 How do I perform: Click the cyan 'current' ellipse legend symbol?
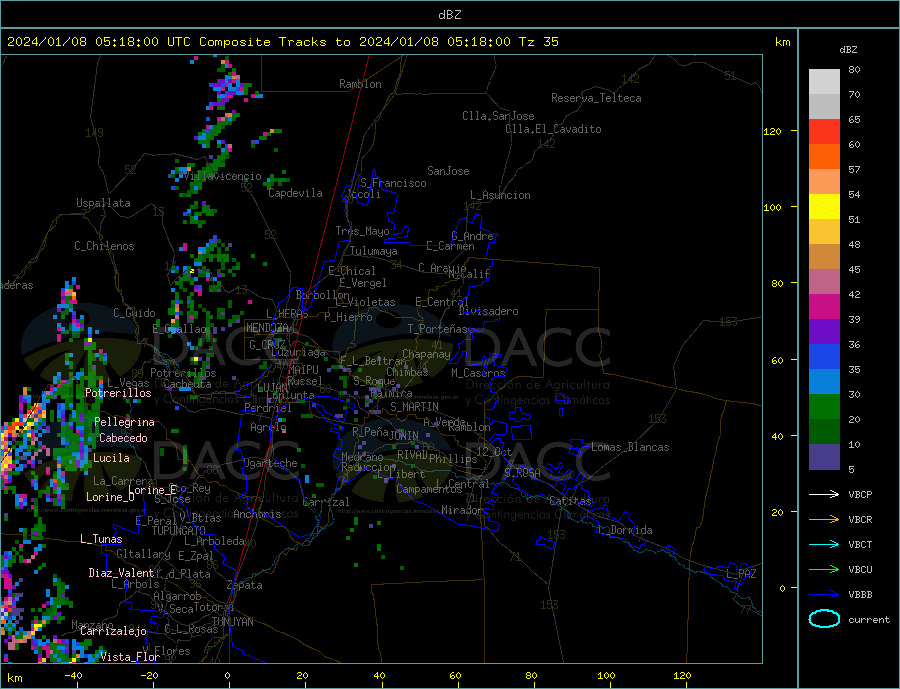(824, 619)
